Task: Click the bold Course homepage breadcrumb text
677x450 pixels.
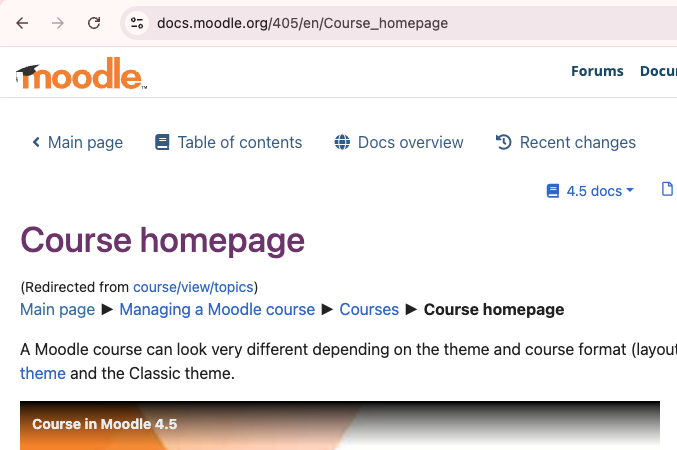Action: coord(494,310)
